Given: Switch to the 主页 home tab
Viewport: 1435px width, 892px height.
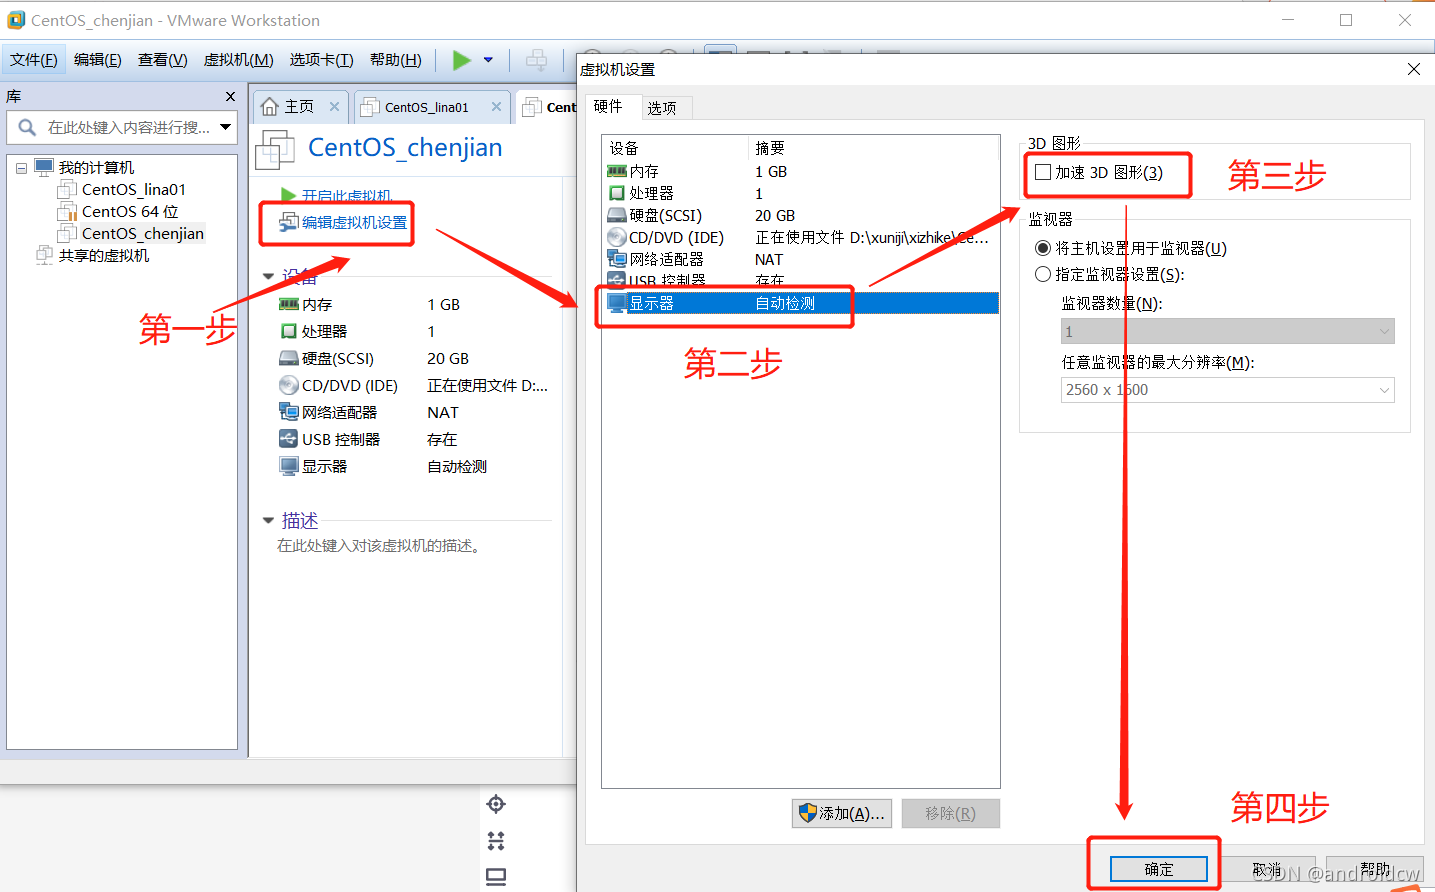Looking at the screenshot, I should pos(298,107).
